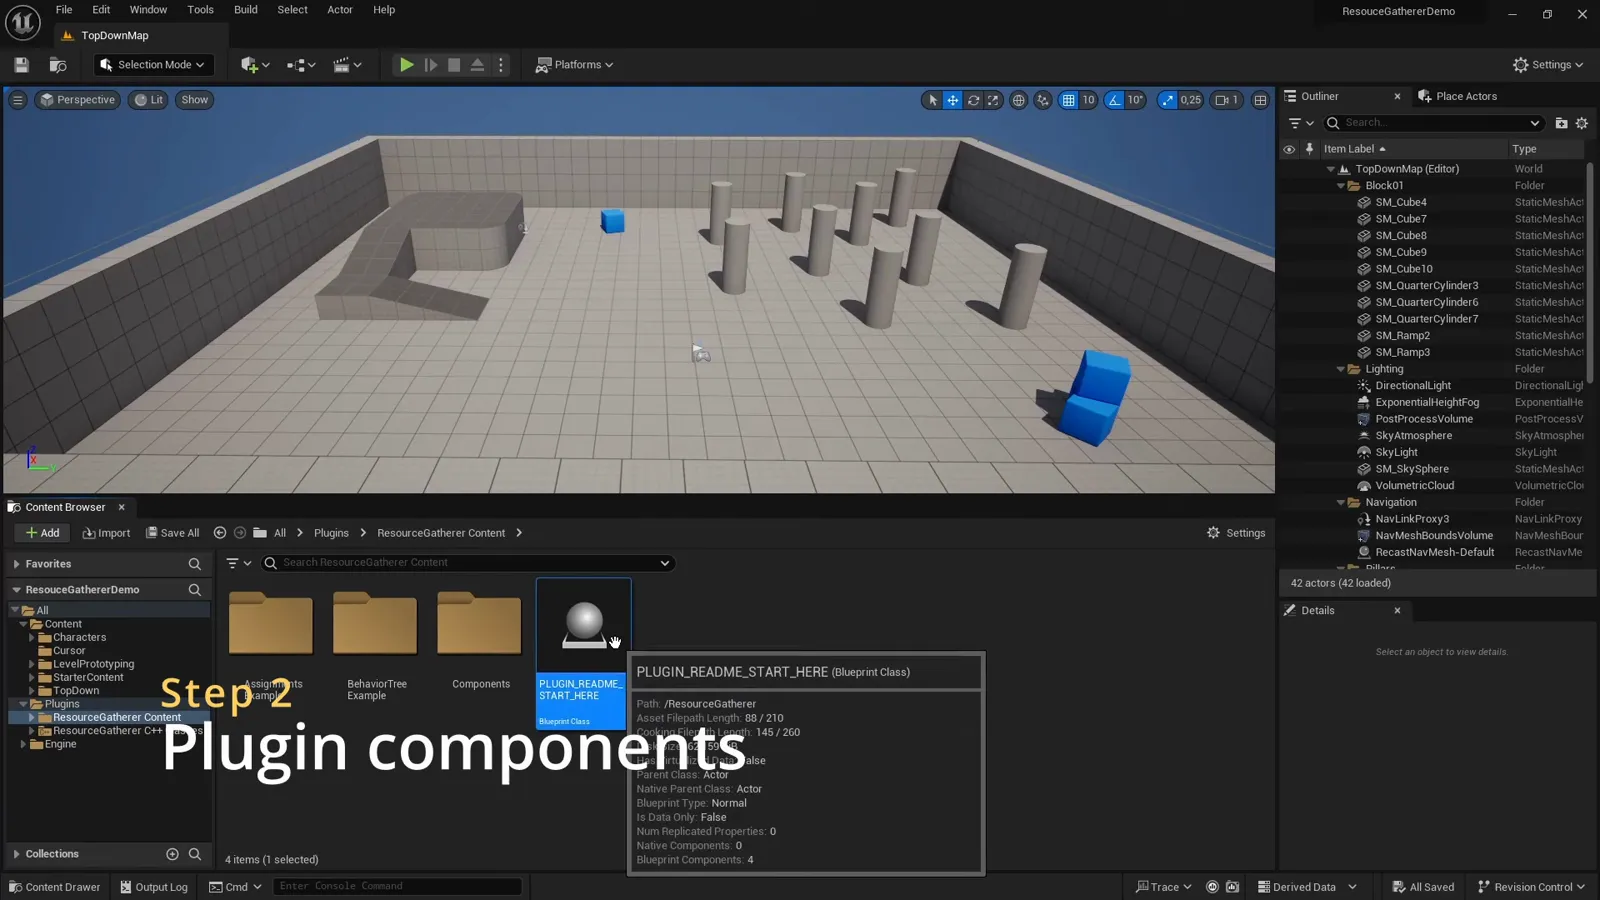Click Save All in Content Browser
The image size is (1600, 900).
pos(173,533)
